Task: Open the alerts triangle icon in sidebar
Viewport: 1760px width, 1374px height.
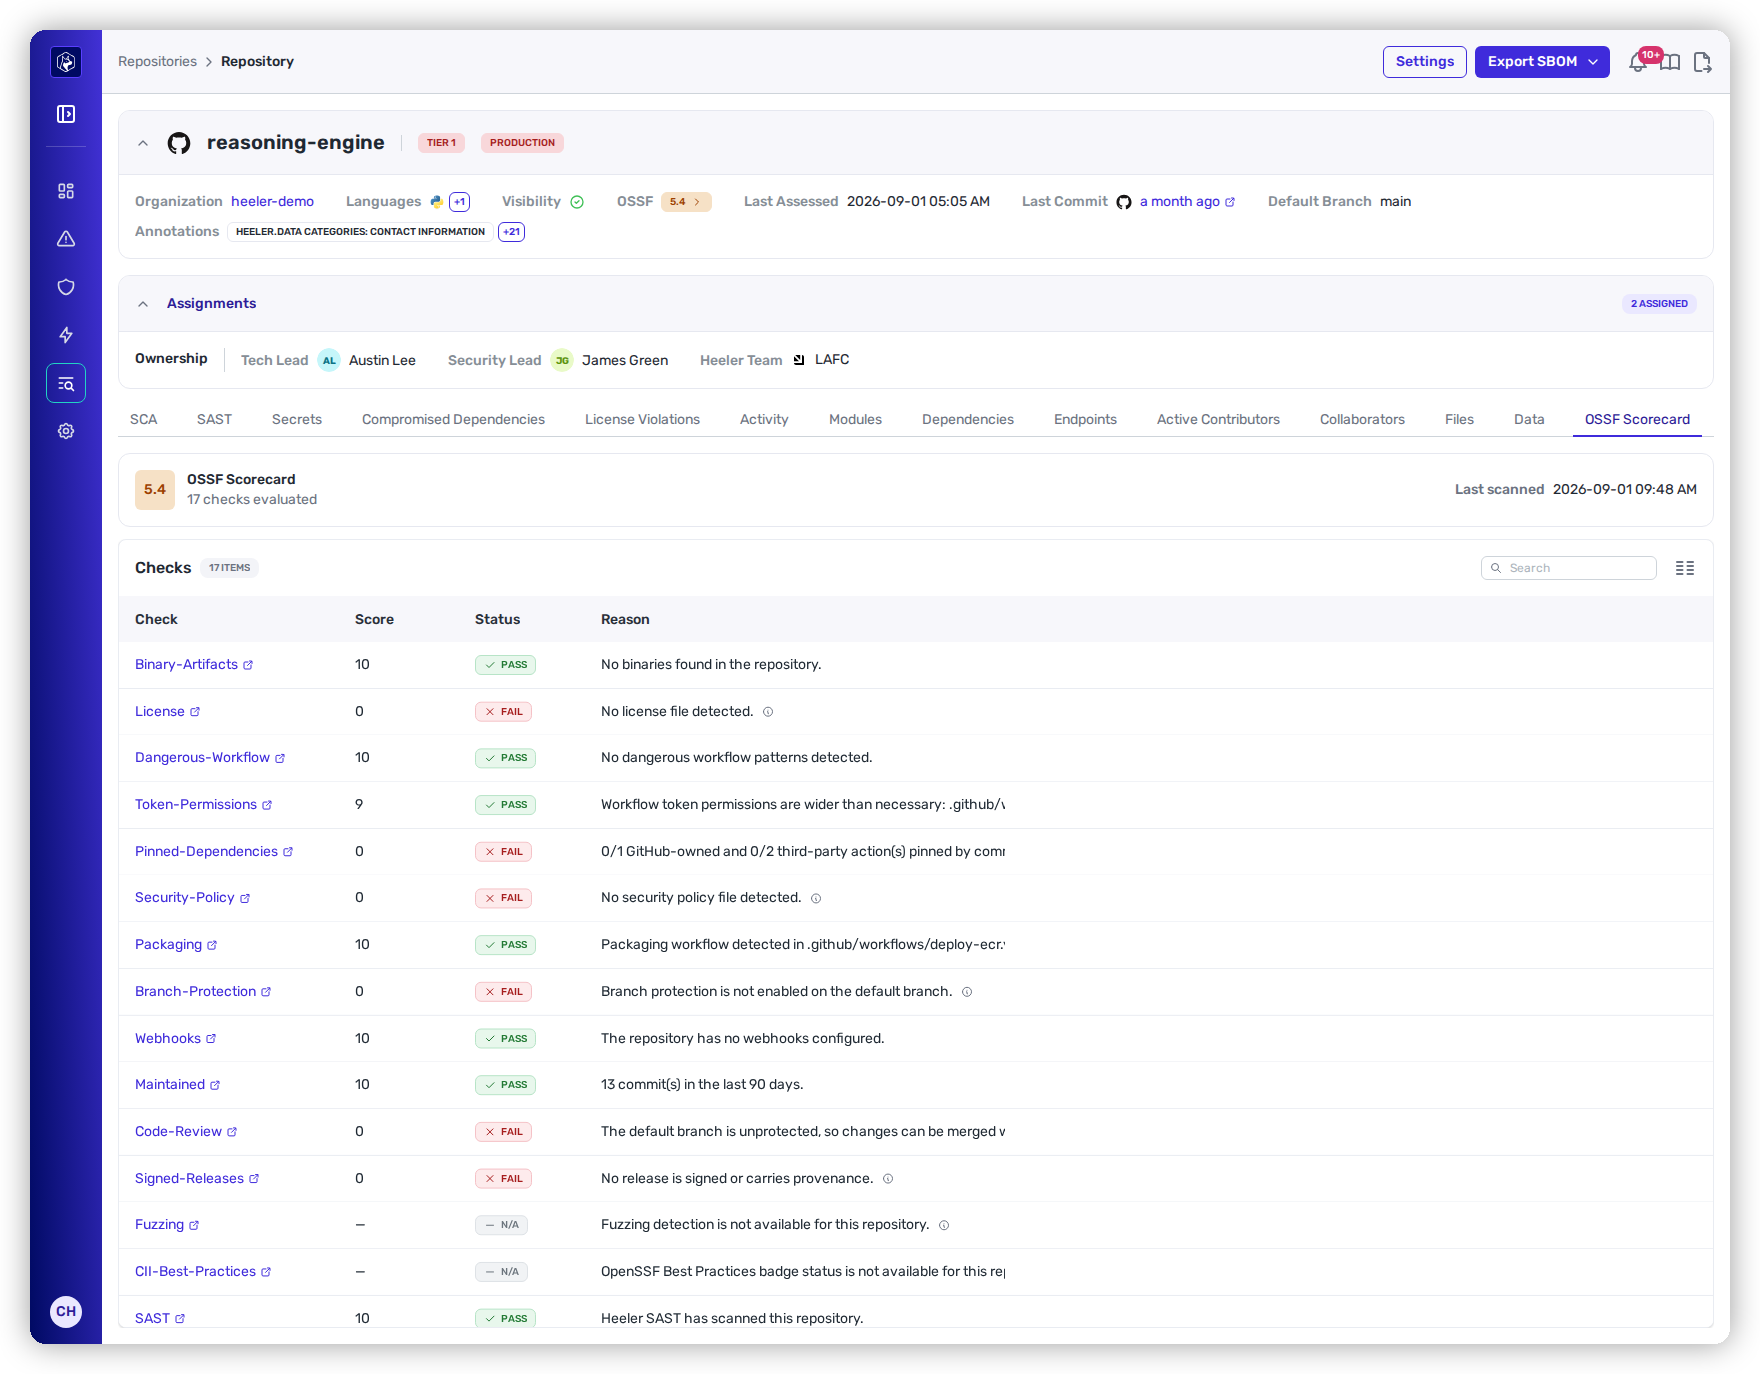Action: click(66, 239)
